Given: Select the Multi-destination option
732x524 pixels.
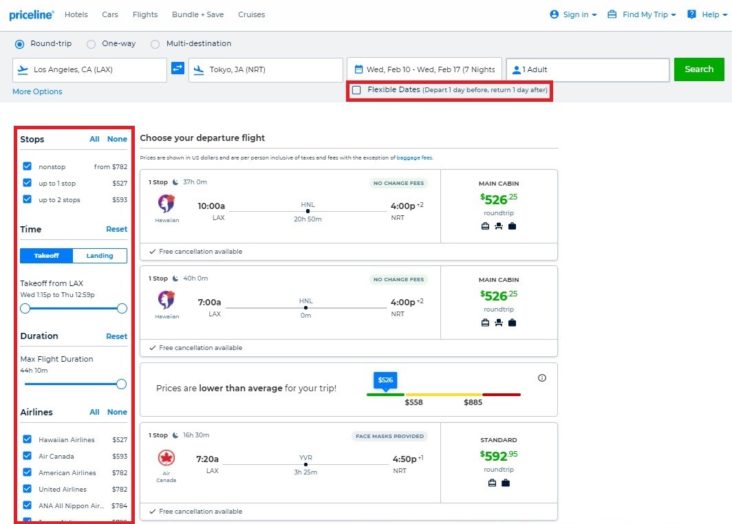Looking at the screenshot, I should point(155,44).
